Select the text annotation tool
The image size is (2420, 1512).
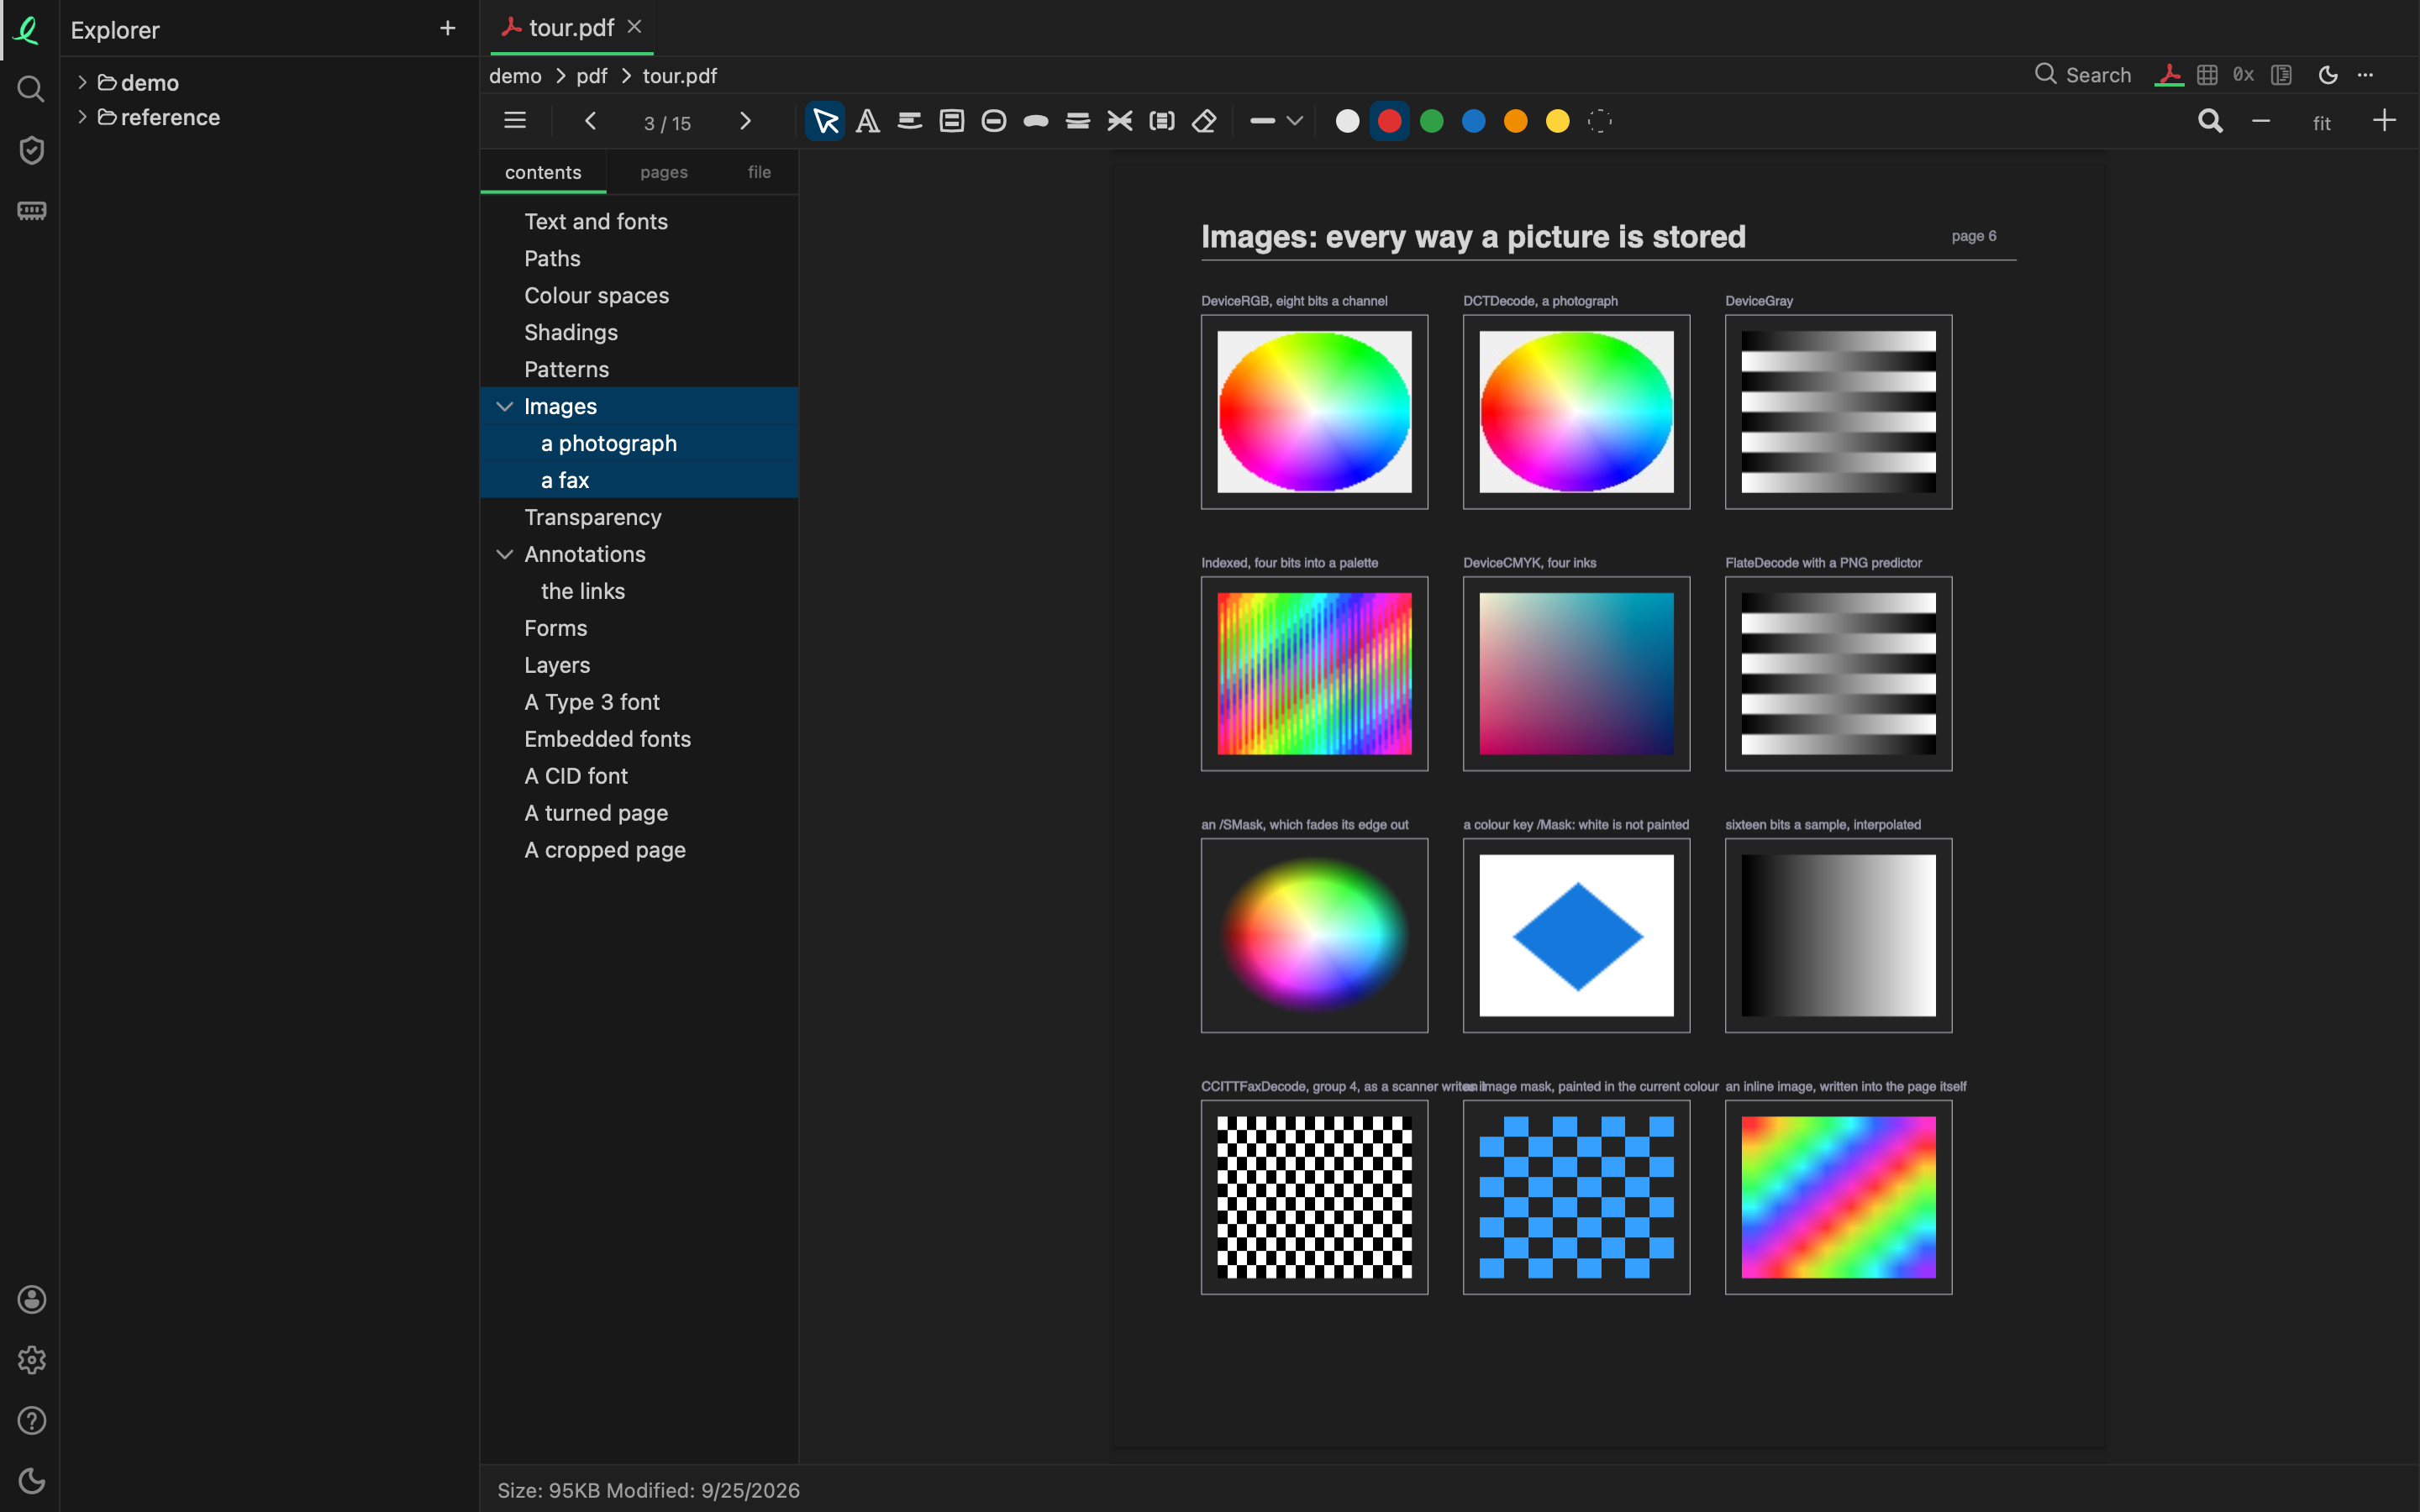[x=868, y=122]
